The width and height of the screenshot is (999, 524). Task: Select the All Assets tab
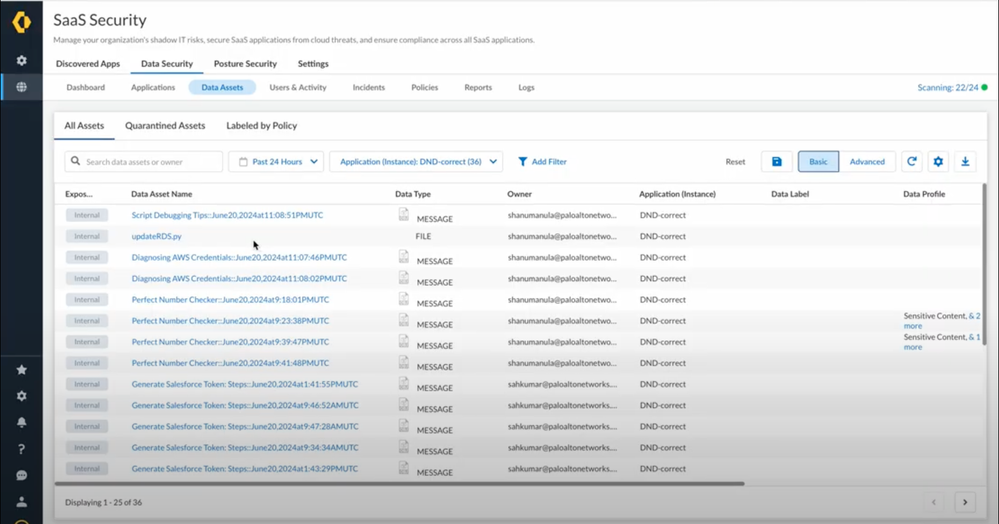84,126
